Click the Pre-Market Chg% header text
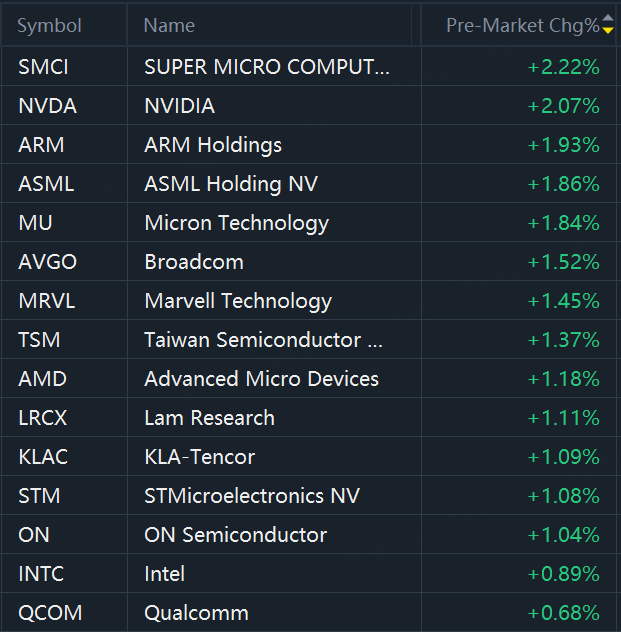 click(x=523, y=25)
